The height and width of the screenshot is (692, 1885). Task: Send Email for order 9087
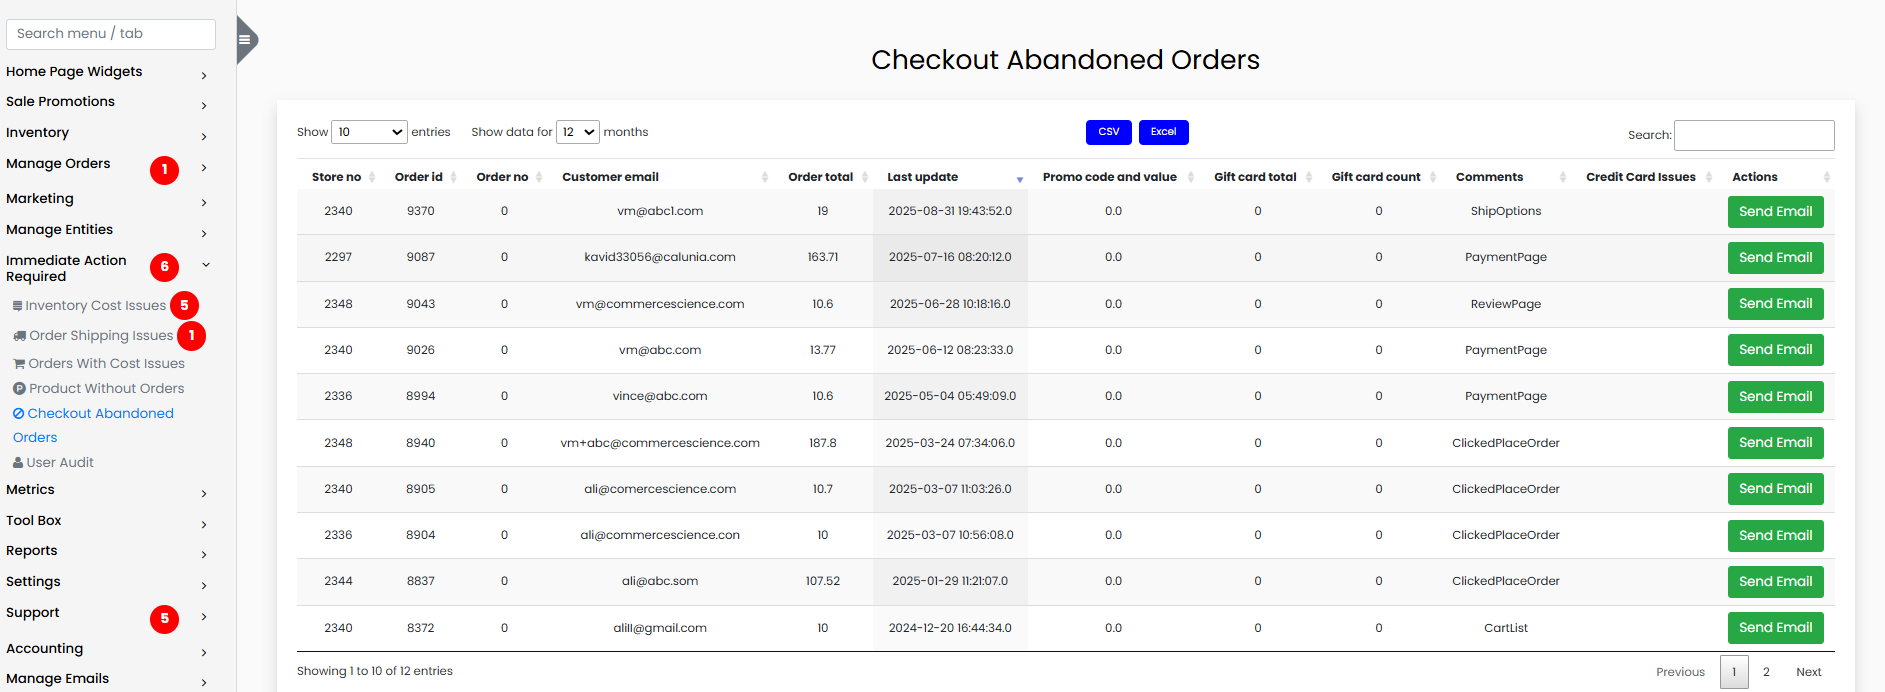point(1775,258)
